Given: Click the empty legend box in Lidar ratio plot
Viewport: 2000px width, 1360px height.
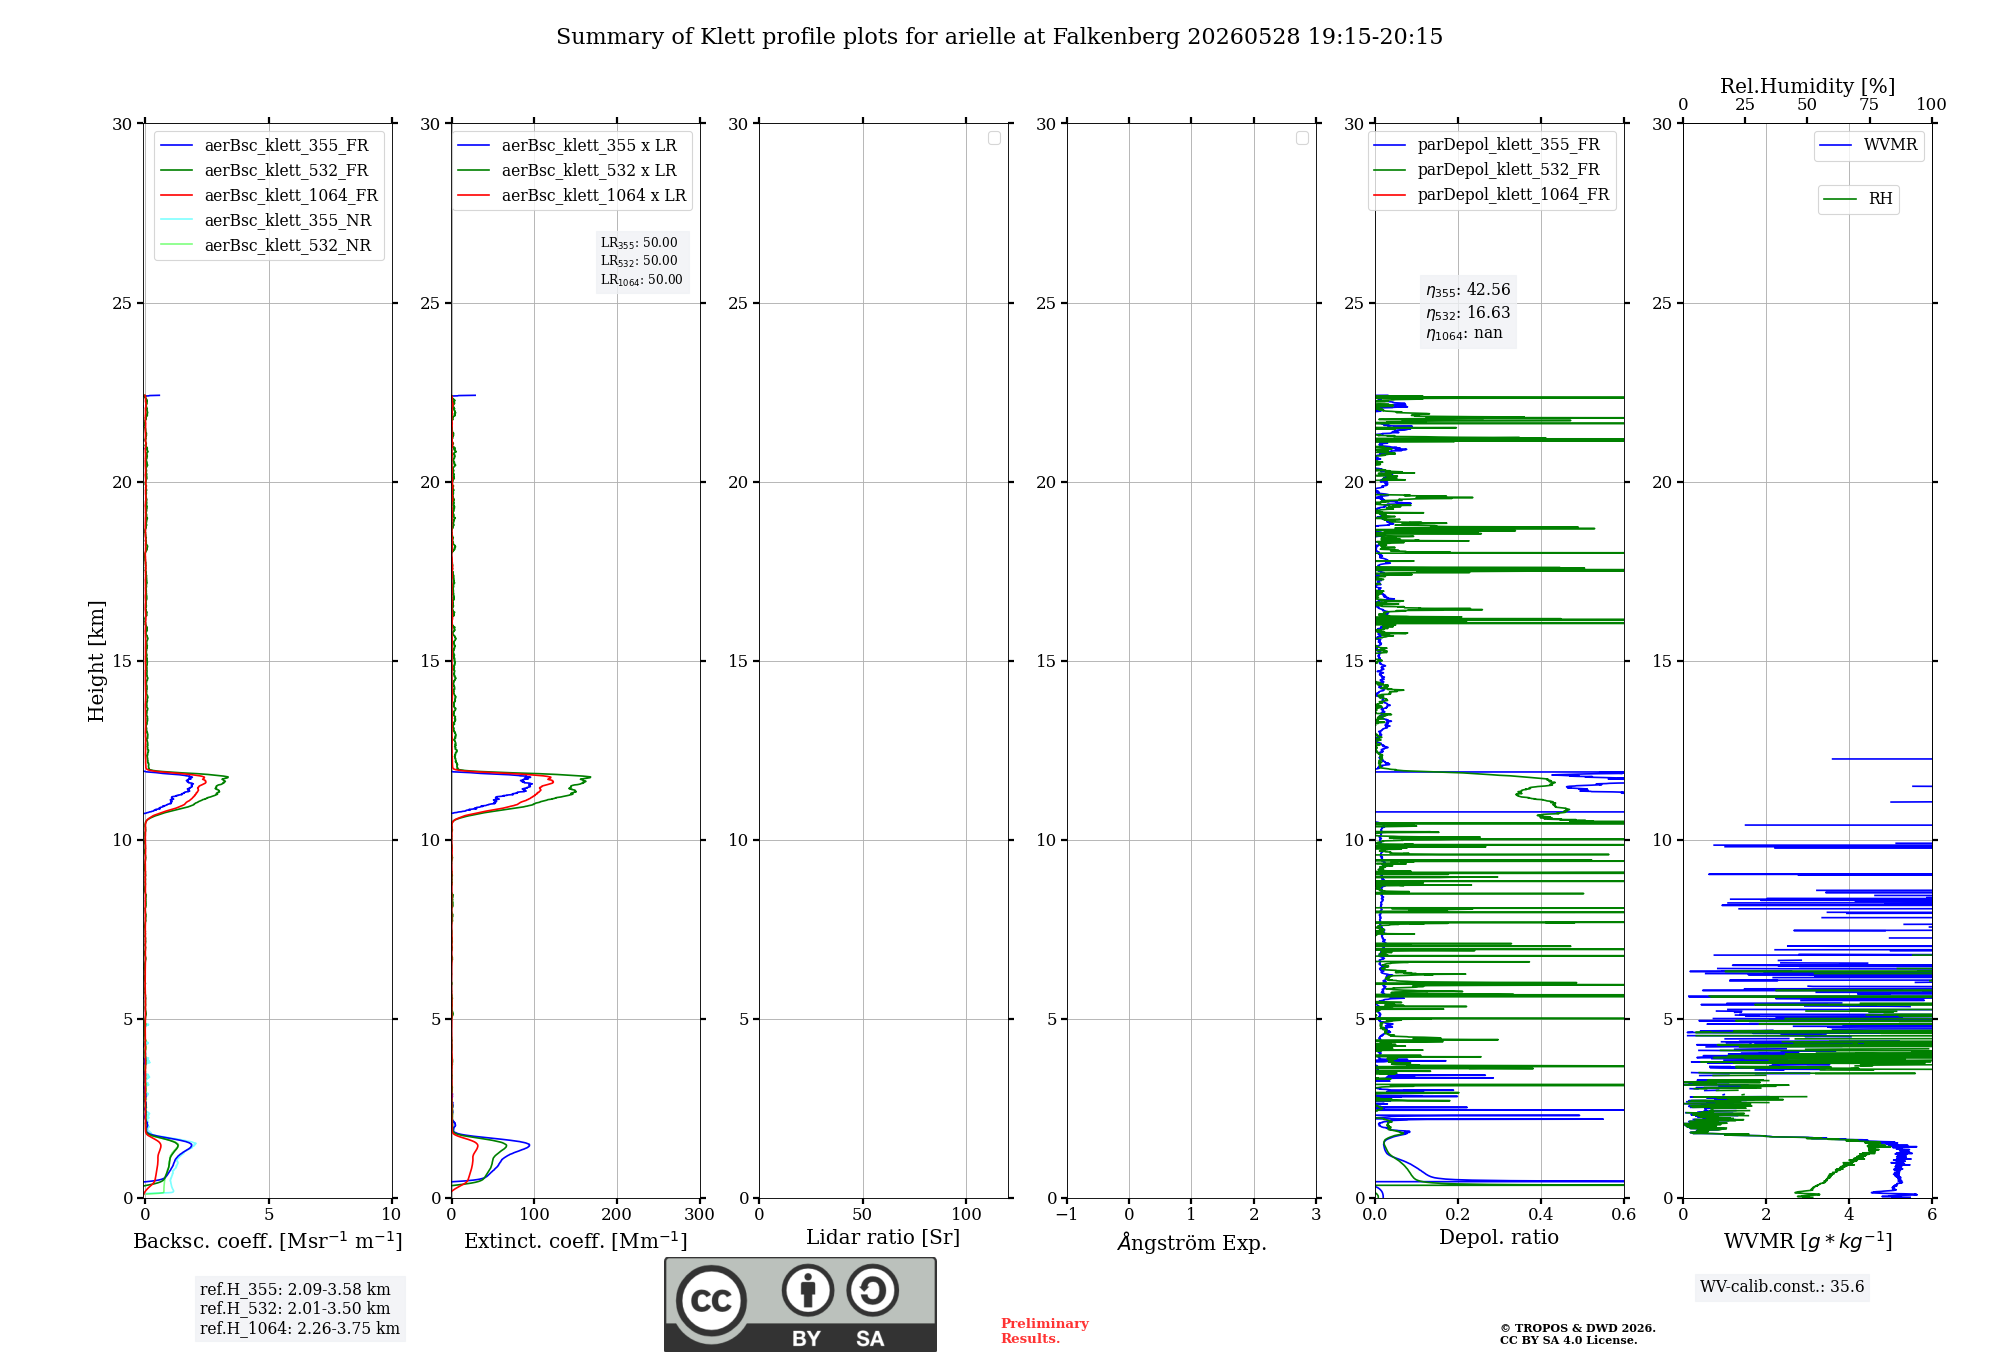Looking at the screenshot, I should [x=994, y=138].
